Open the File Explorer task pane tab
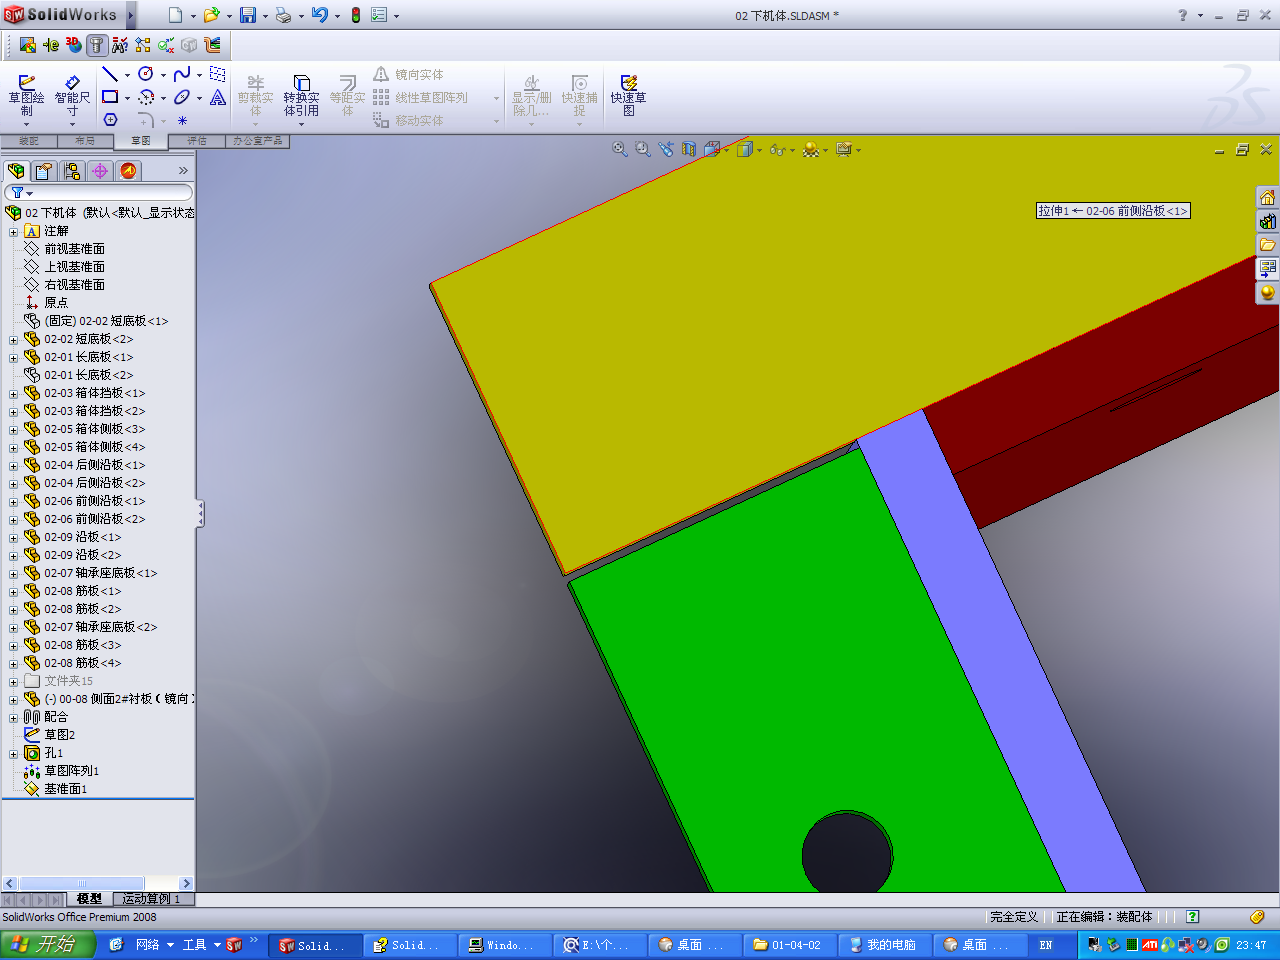The image size is (1280, 960). point(1268,245)
